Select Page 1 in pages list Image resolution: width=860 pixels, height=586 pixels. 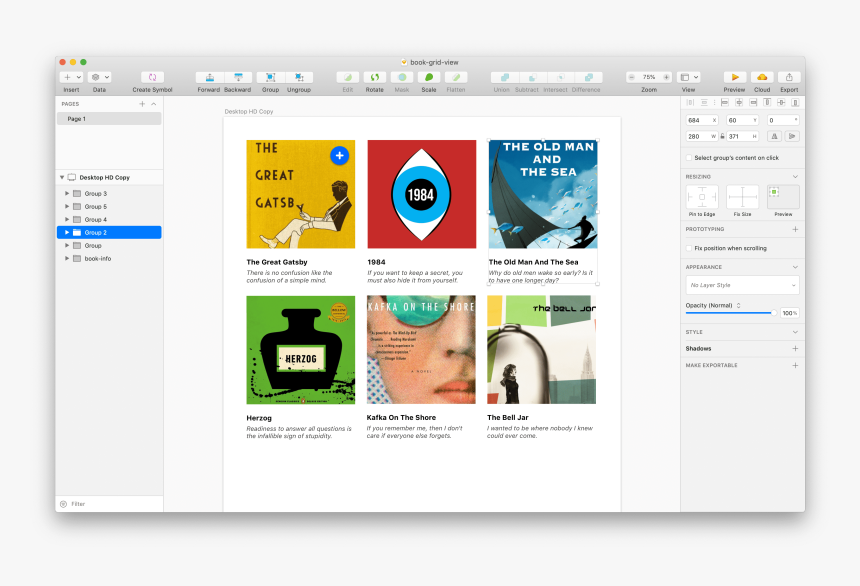click(x=109, y=119)
